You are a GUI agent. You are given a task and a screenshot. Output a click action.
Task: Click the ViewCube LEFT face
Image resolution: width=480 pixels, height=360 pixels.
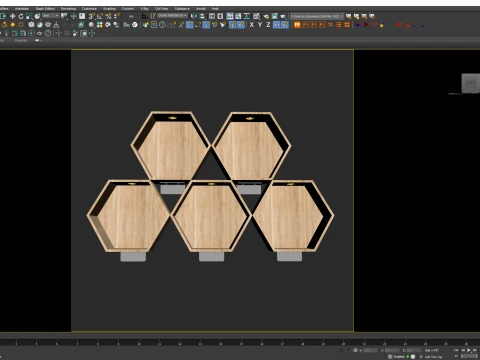click(470, 83)
